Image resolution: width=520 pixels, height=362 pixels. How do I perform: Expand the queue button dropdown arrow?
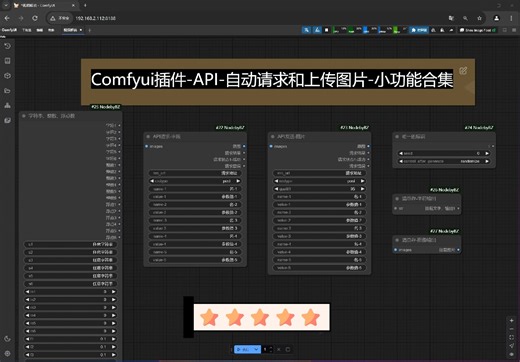[x=256, y=349]
